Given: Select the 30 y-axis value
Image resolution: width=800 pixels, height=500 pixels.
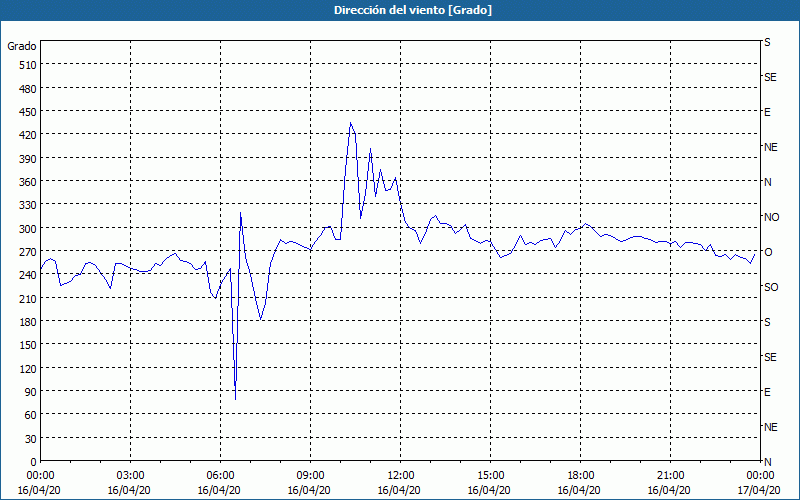Looking at the screenshot, I should click(x=31, y=439).
